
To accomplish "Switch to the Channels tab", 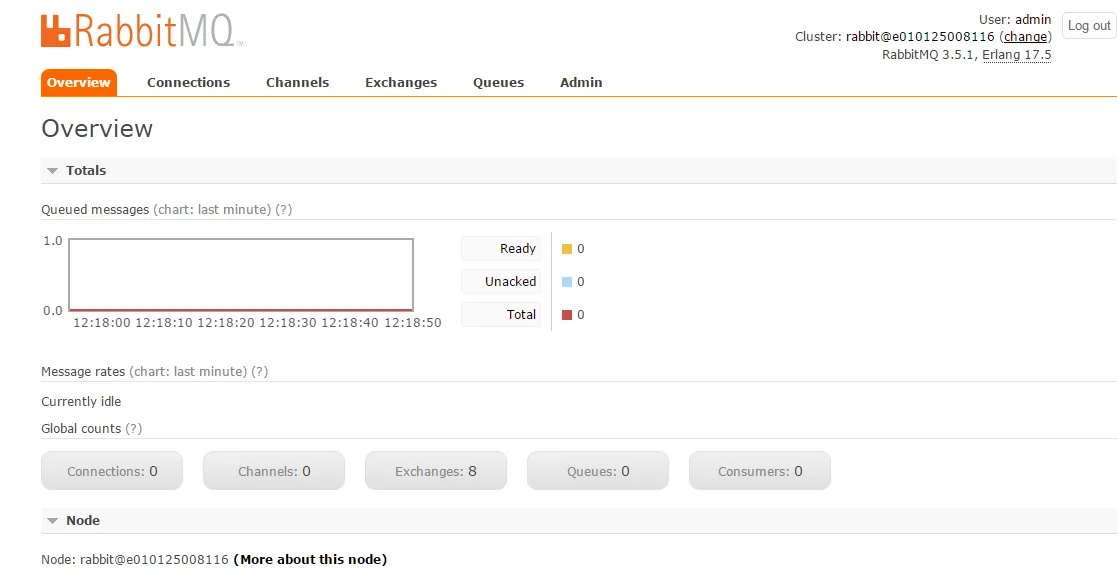I will click(x=297, y=83).
